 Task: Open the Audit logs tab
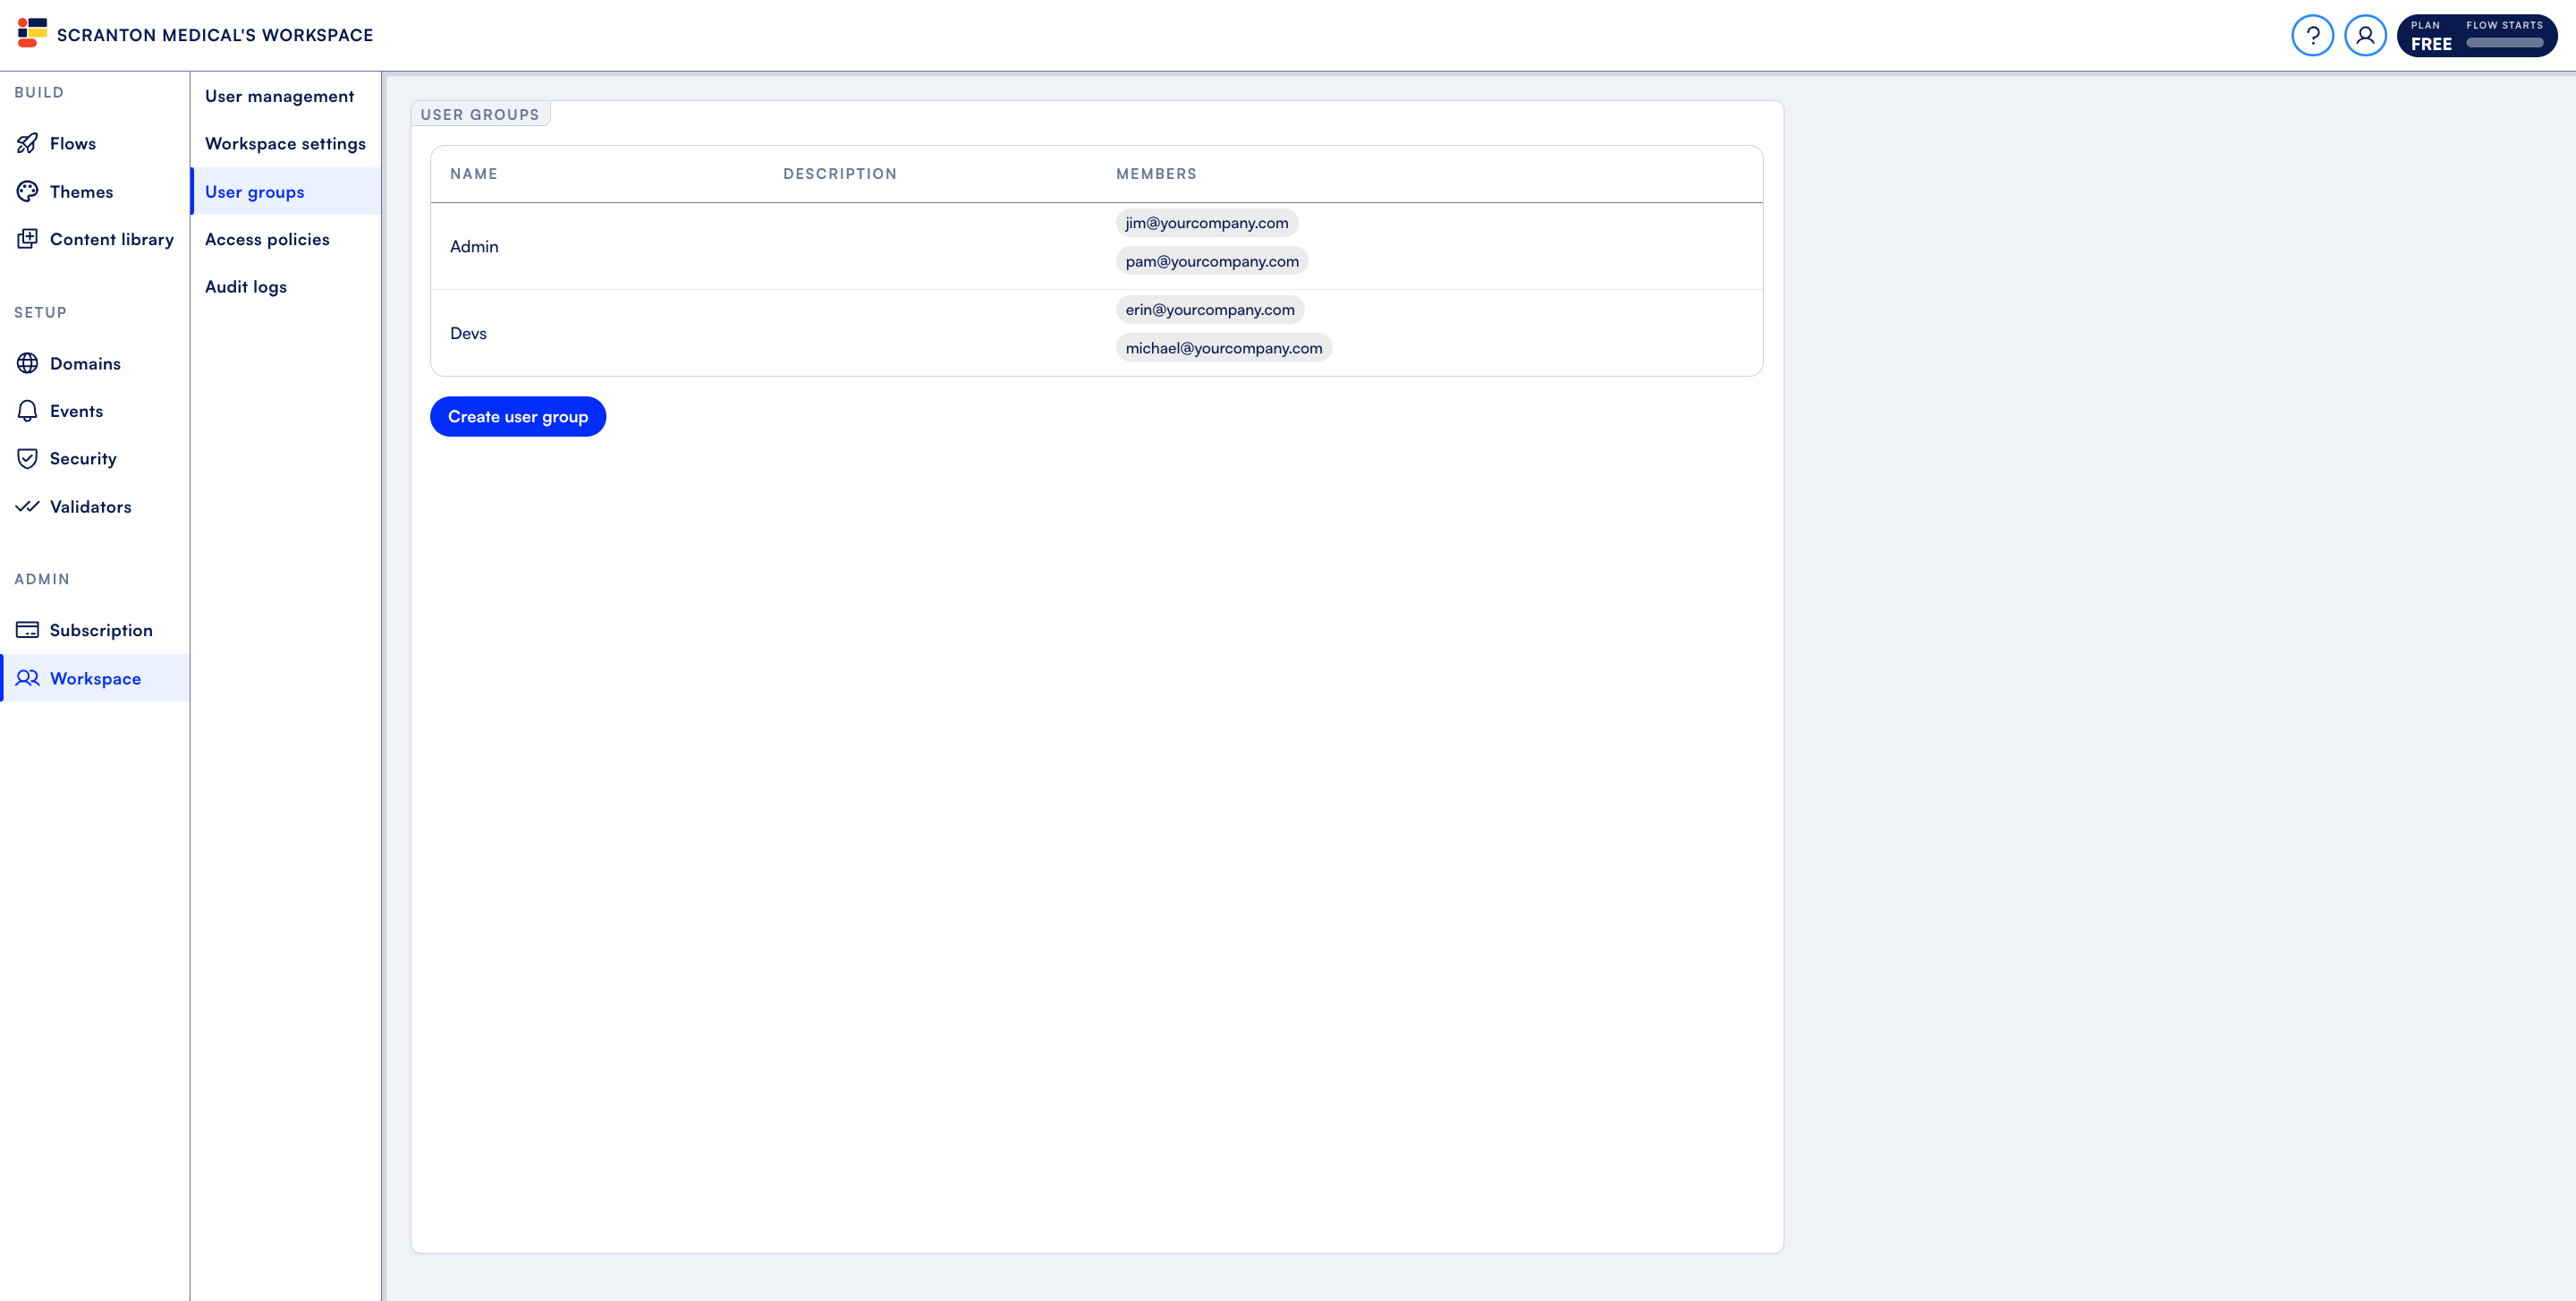(245, 287)
